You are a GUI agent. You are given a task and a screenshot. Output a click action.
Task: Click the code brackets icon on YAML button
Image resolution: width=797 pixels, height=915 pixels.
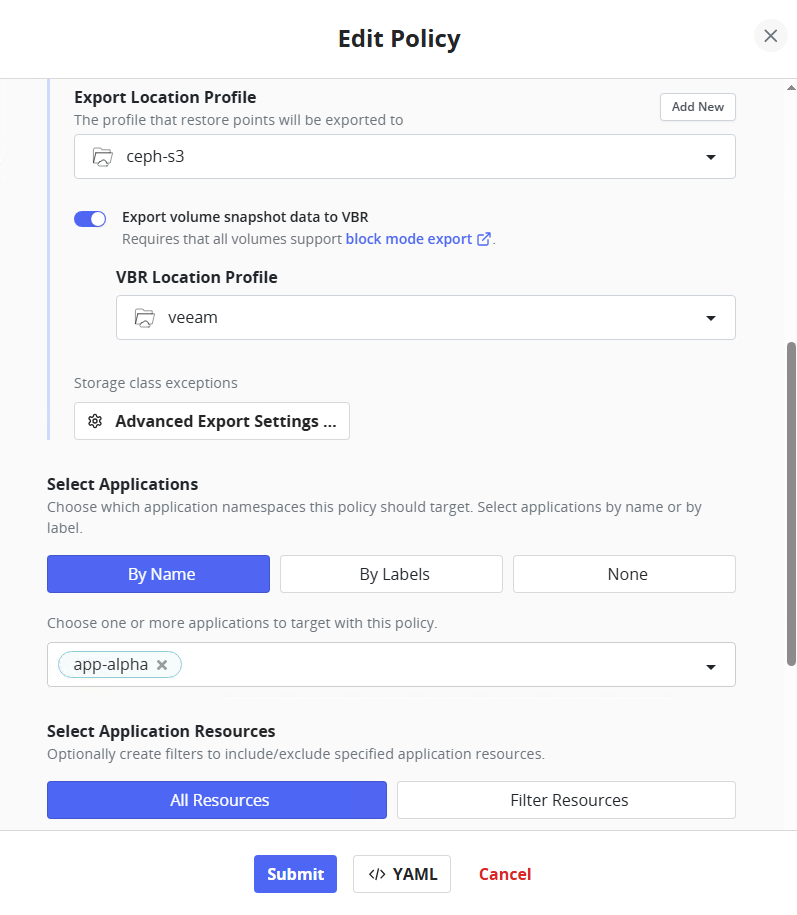377,874
